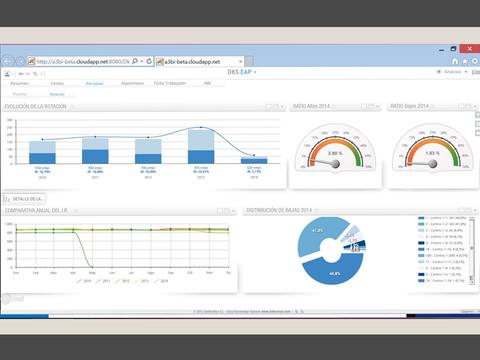Screen dimensions: 480x360
Task: Select the Absentismo tab
Action: coord(132,83)
